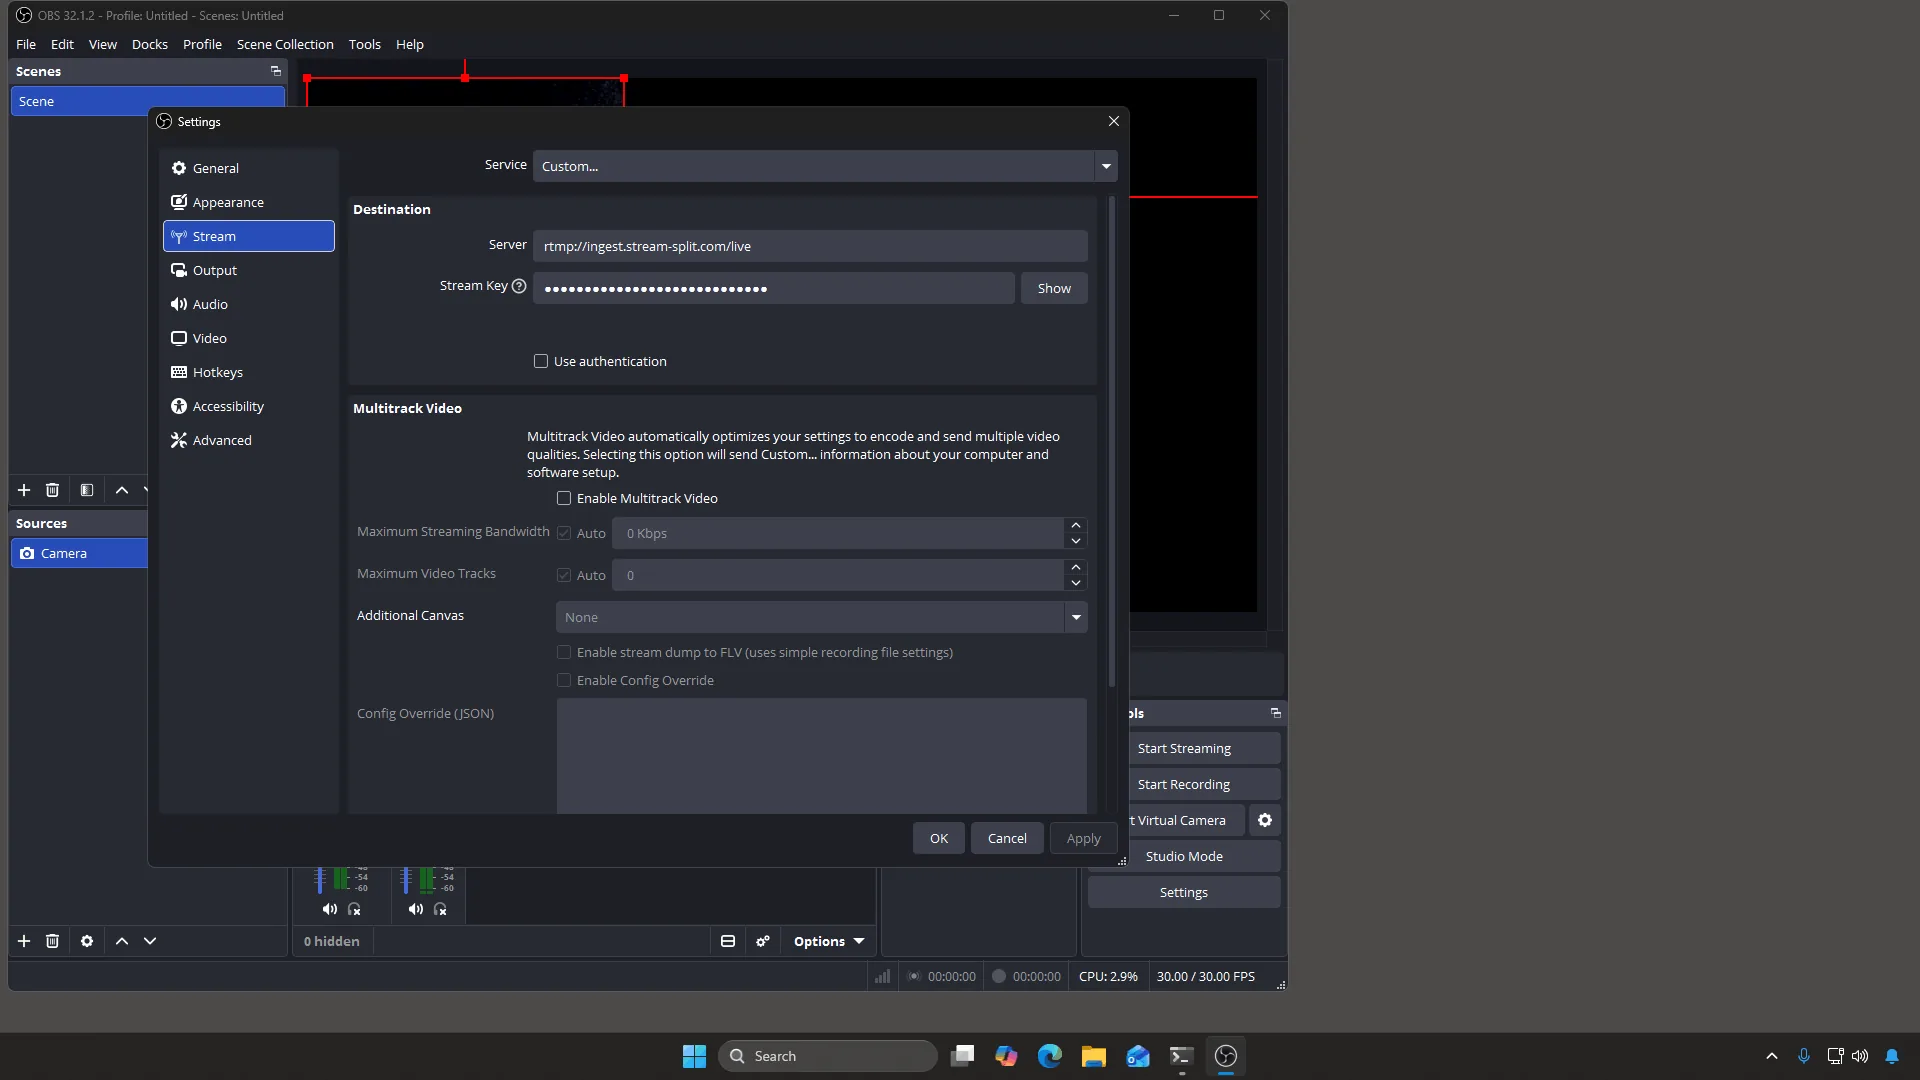Switch to Audio settings category
The height and width of the screenshot is (1080, 1920).
tap(248, 304)
